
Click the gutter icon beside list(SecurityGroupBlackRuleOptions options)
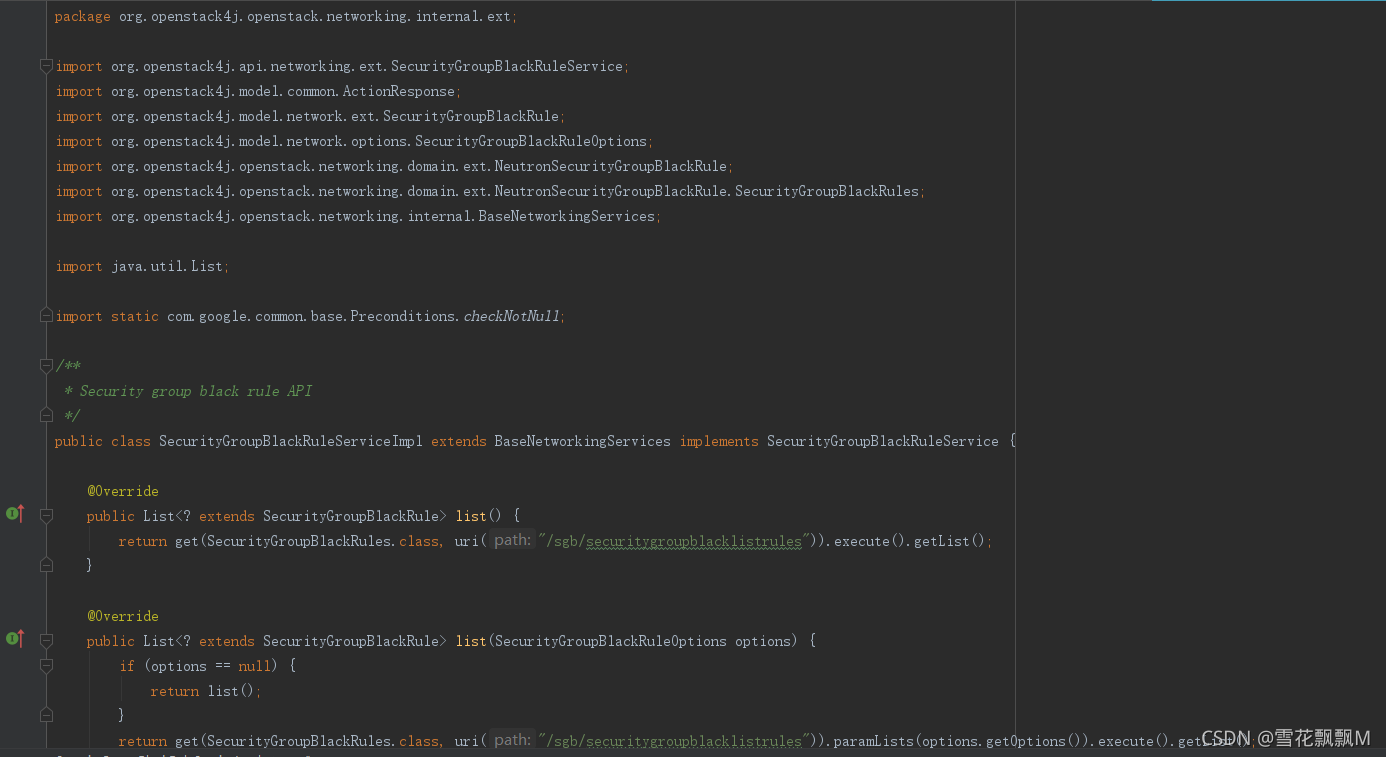point(15,639)
